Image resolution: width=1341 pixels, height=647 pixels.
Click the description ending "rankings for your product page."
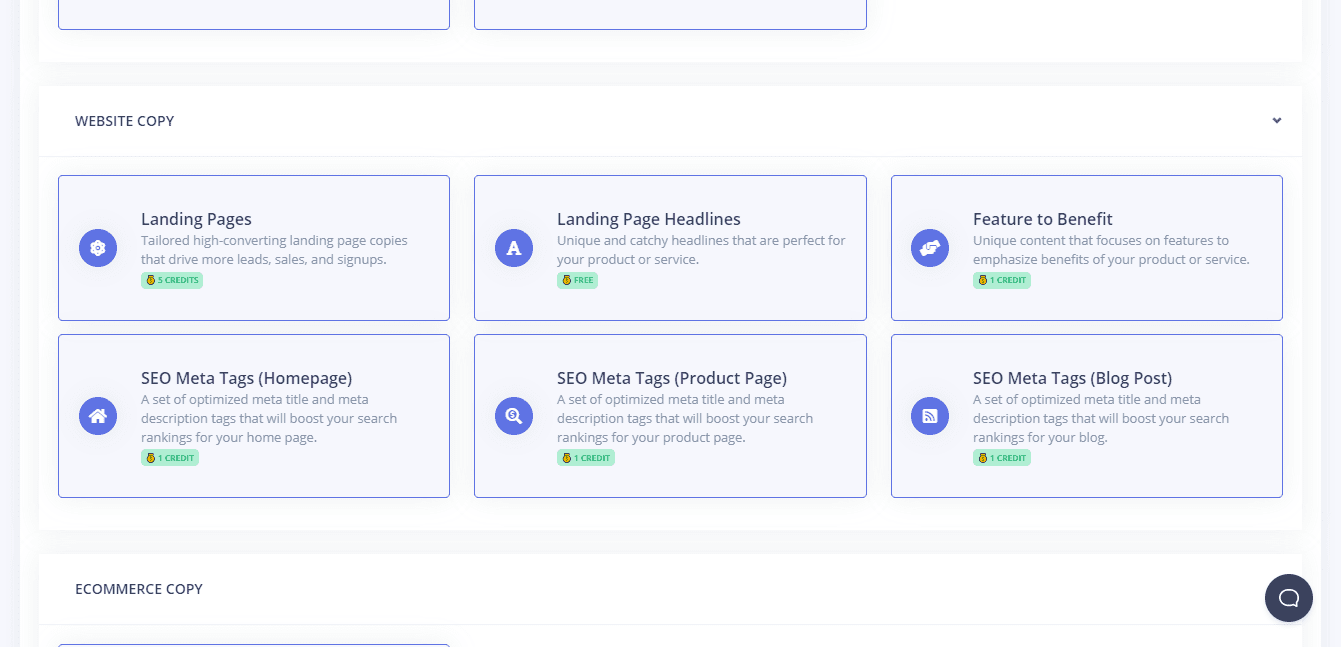pyautogui.click(x=685, y=418)
